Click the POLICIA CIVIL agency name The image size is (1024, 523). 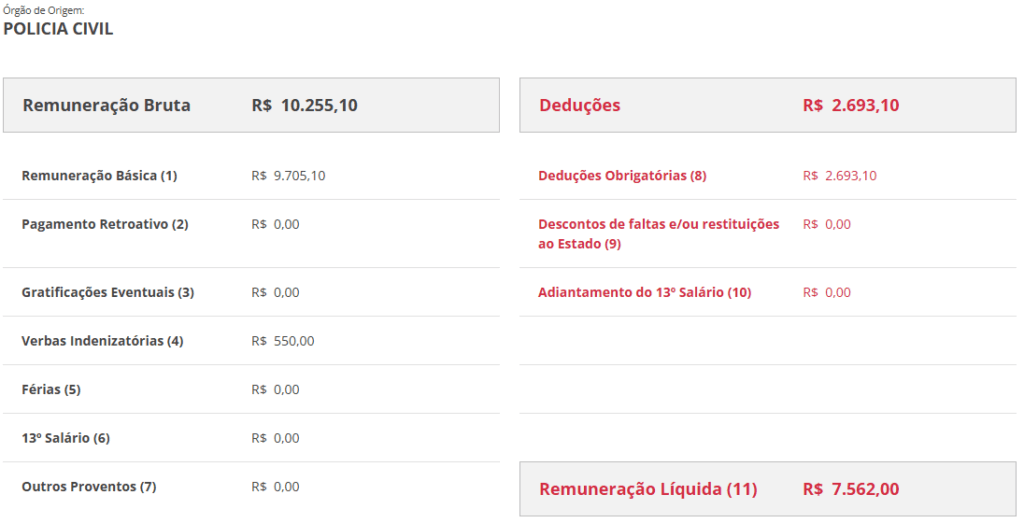coord(58,29)
